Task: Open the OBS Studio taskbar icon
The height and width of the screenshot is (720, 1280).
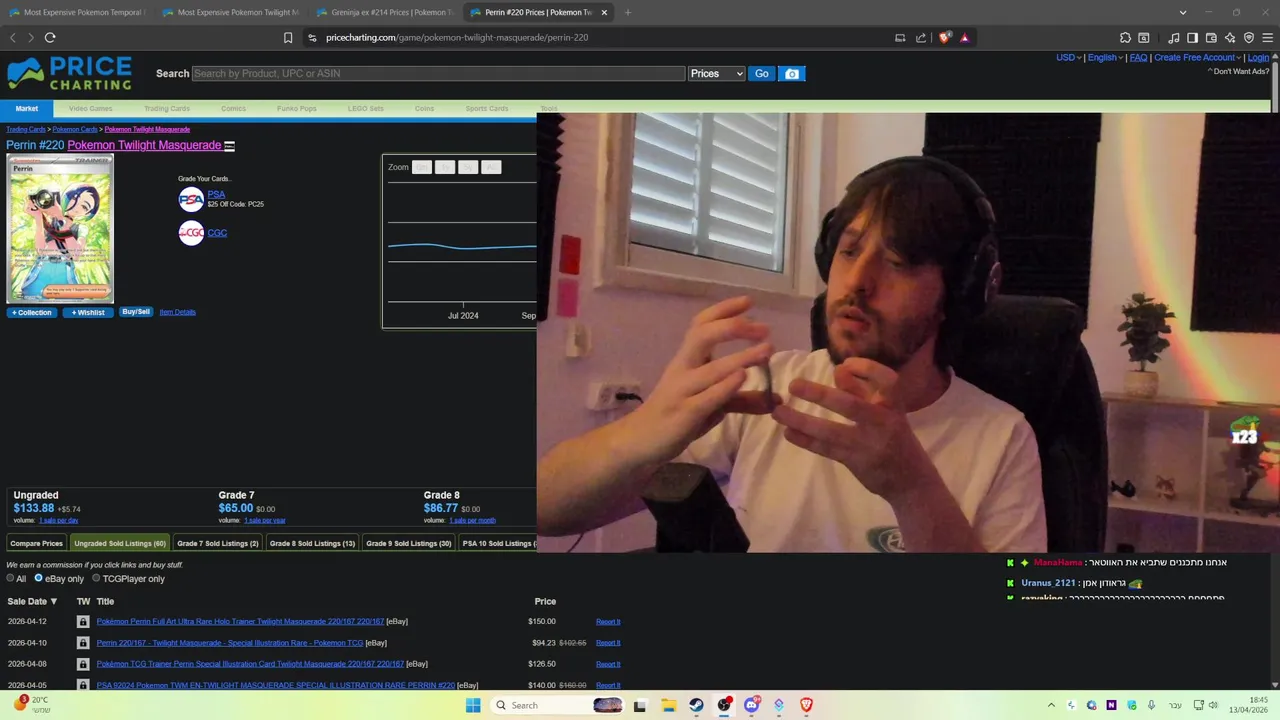Action: [x=724, y=705]
